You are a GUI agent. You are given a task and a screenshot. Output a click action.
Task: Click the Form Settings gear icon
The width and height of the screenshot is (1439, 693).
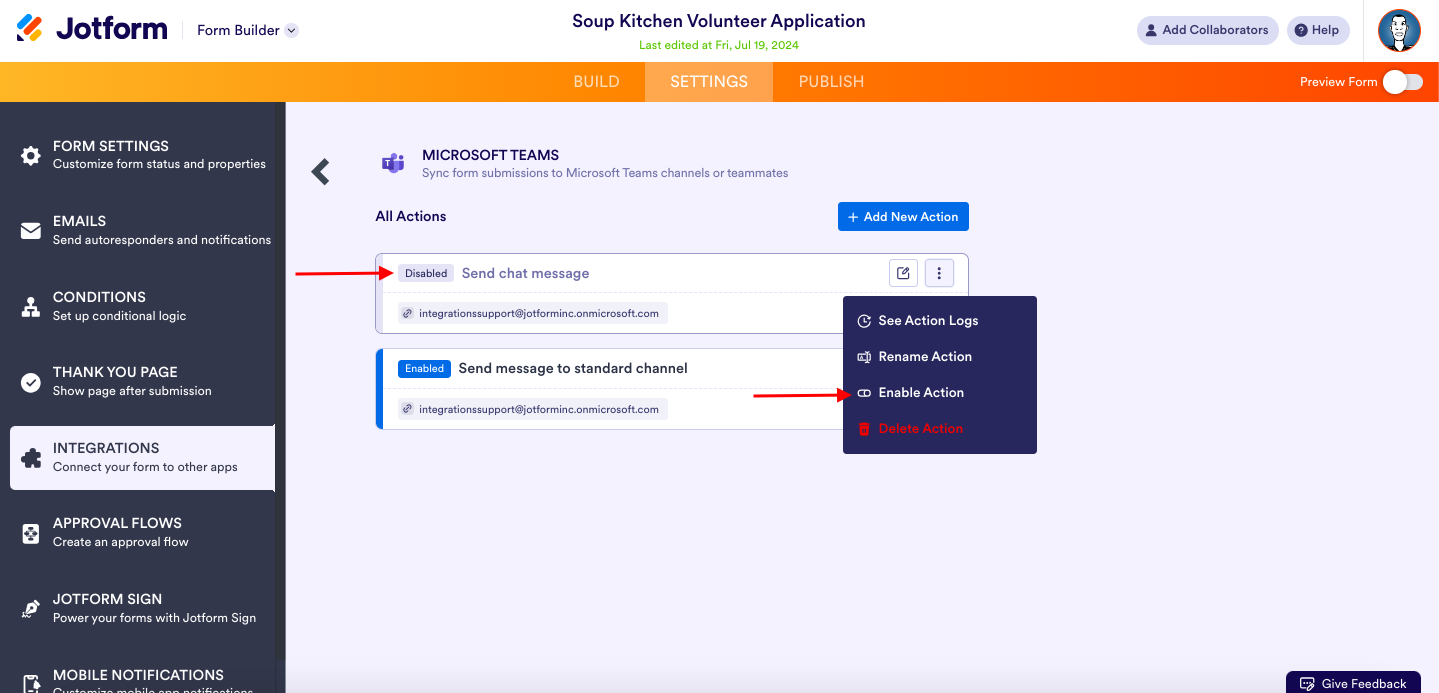[31, 155]
